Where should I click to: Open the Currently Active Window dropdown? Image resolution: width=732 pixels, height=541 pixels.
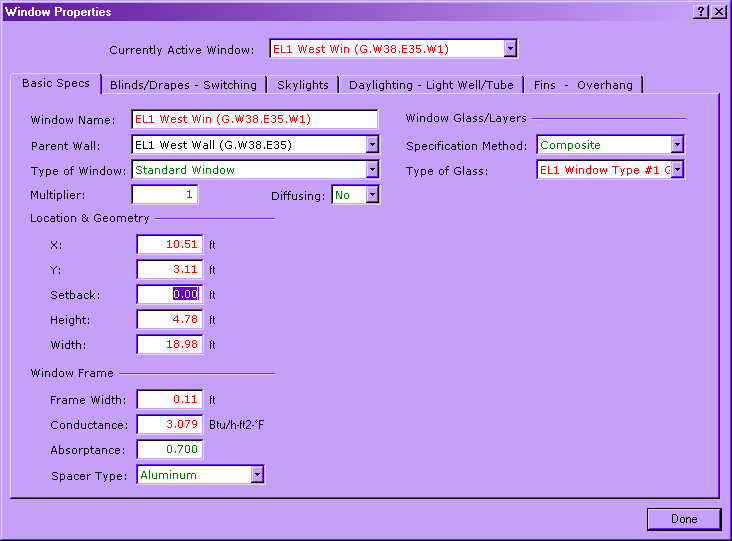pyautogui.click(x=510, y=49)
